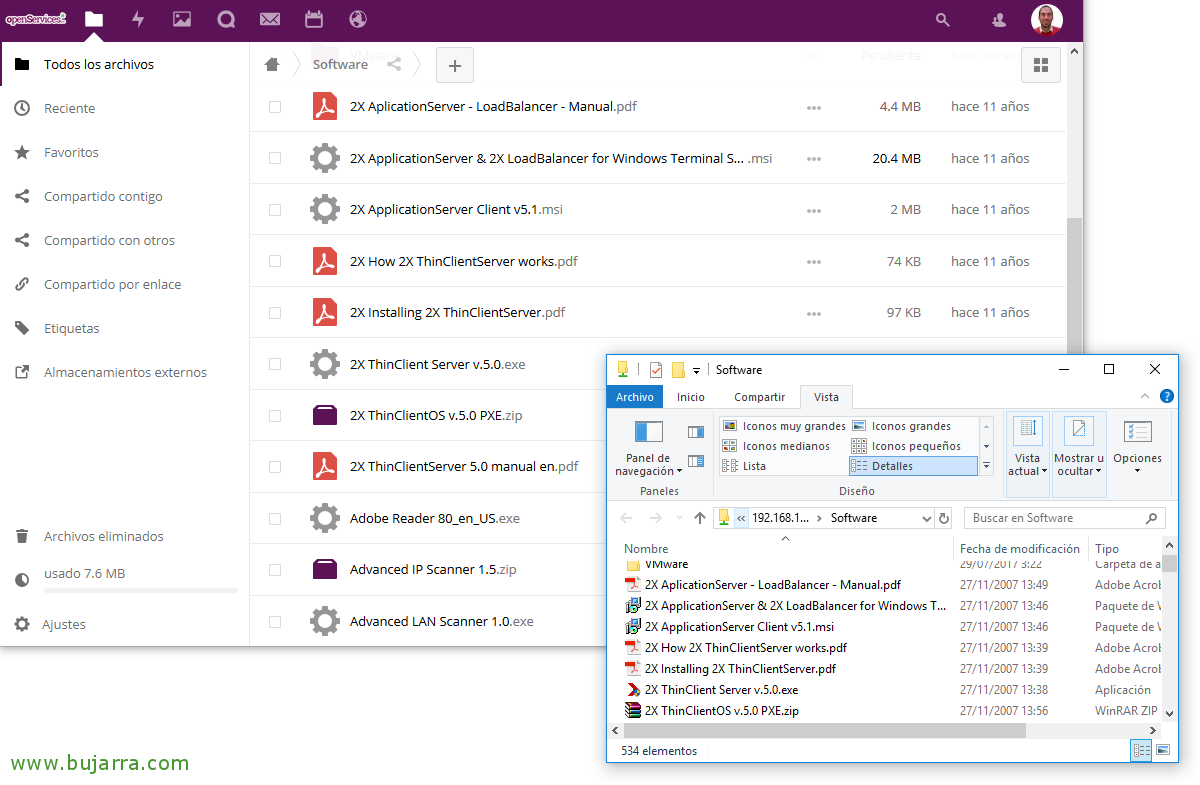Expand the address bar history dropdown arrow
Screen dimensions: 1200x785
point(926,518)
